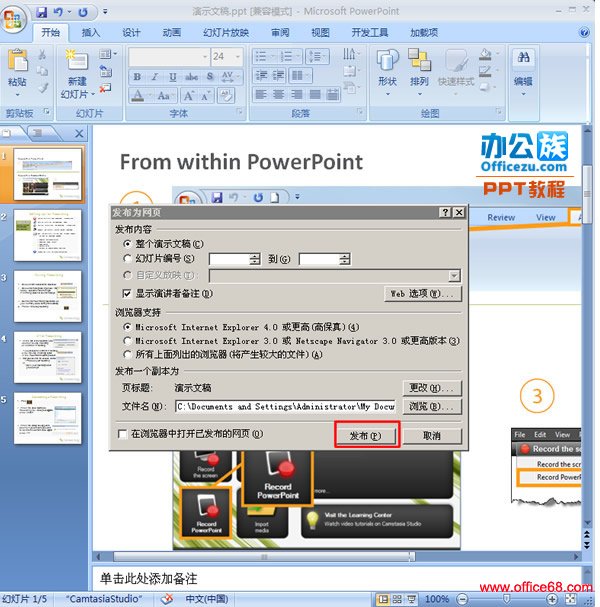This screenshot has height=607, width=600.
Task: Open the Paragraph group dialog launcher
Action: pos(360,112)
